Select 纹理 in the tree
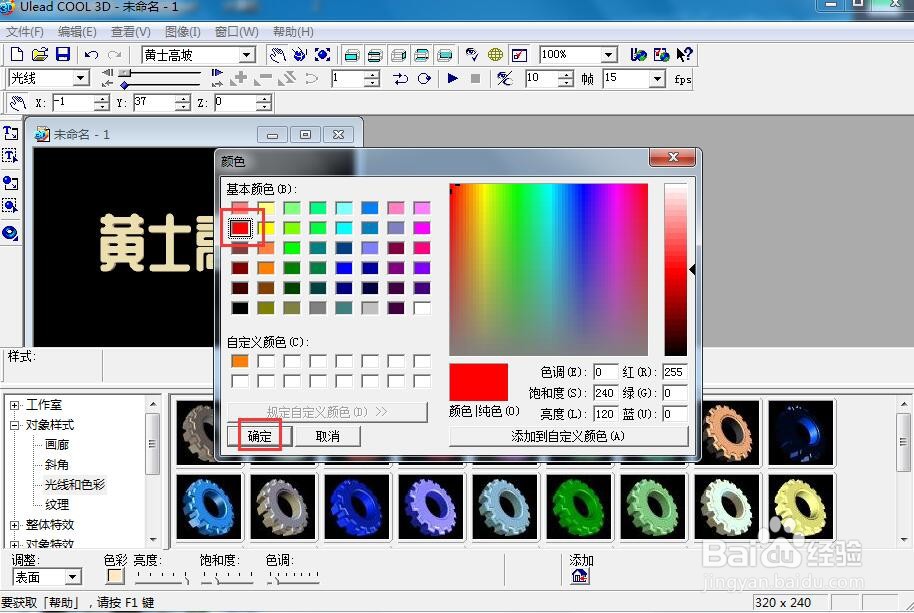The height and width of the screenshot is (613, 914). tap(57, 504)
